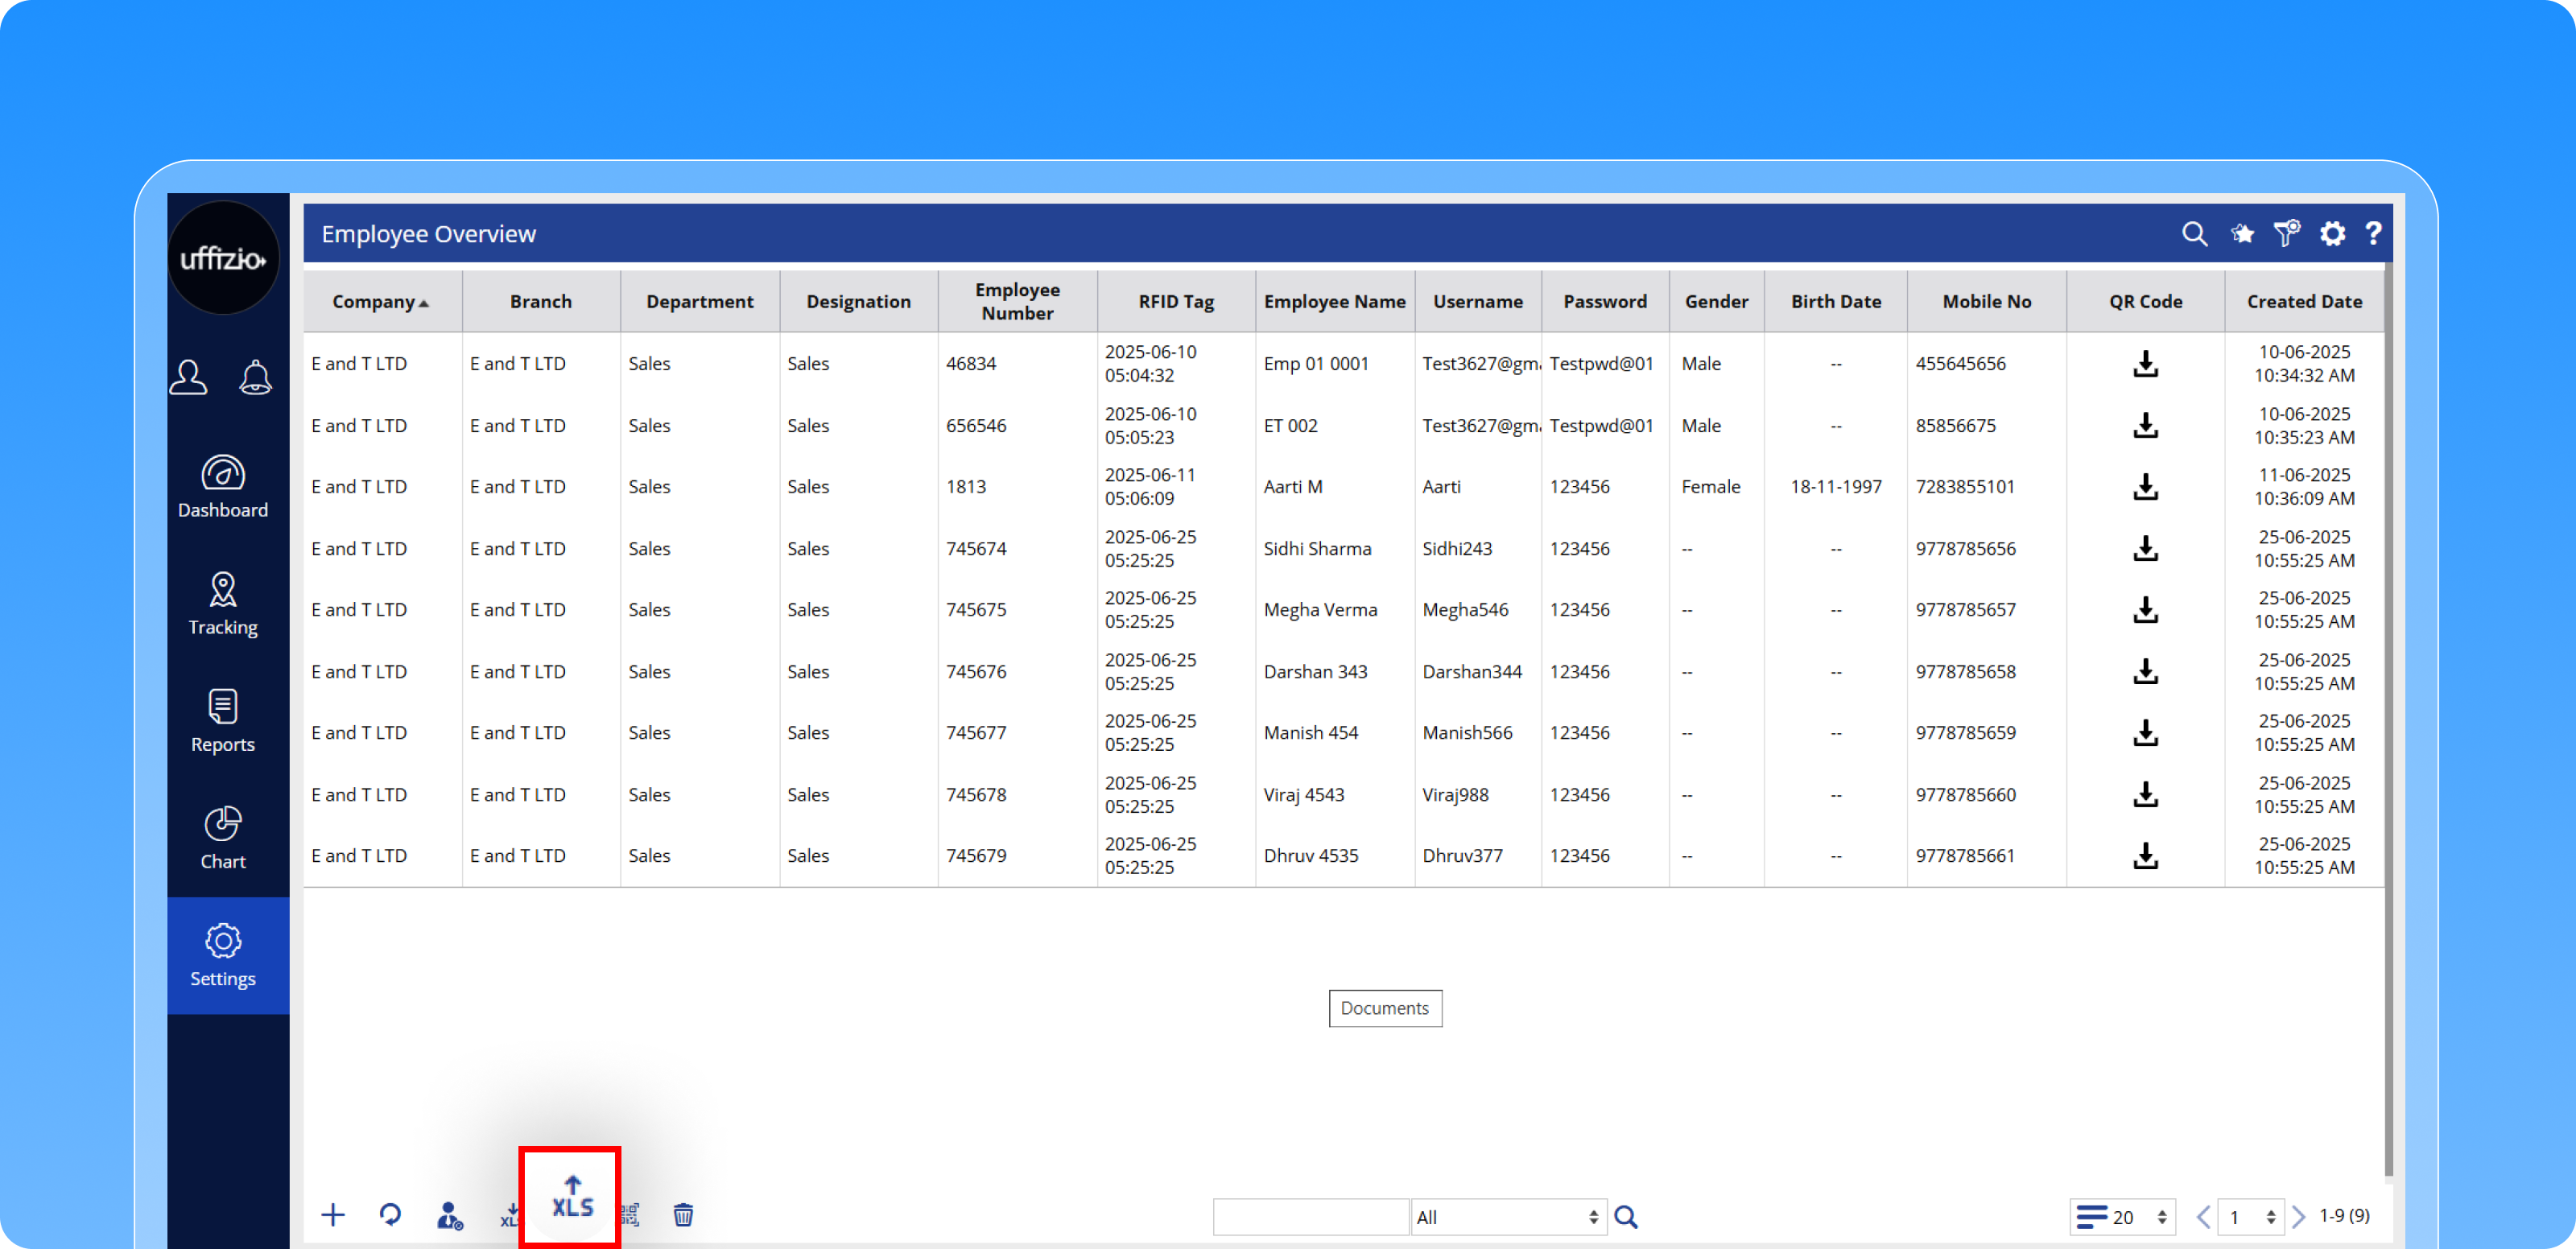Click the Documents button
2576x1249 pixels.
1384,1008
